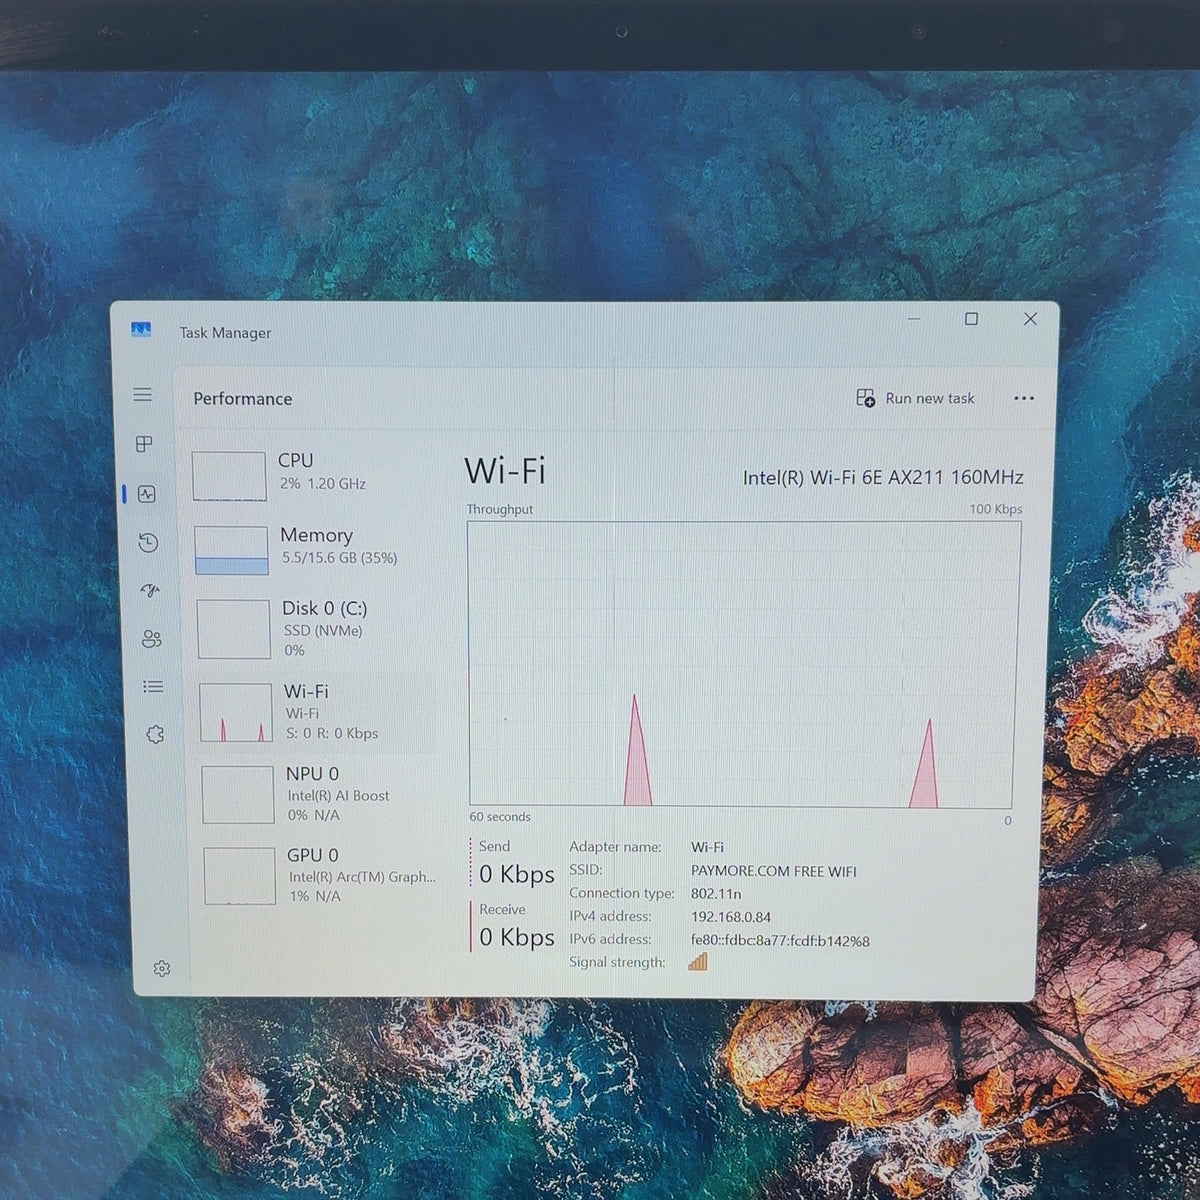Screen dimensions: 1200x1200
Task: Open the three-dot more options menu
Action: point(1023,398)
